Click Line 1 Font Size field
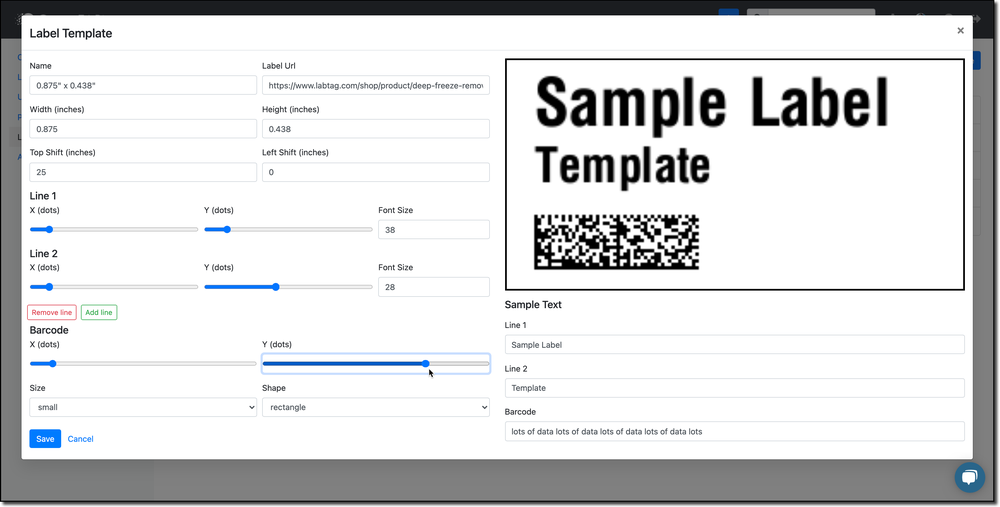The height and width of the screenshot is (507, 1000). click(434, 230)
